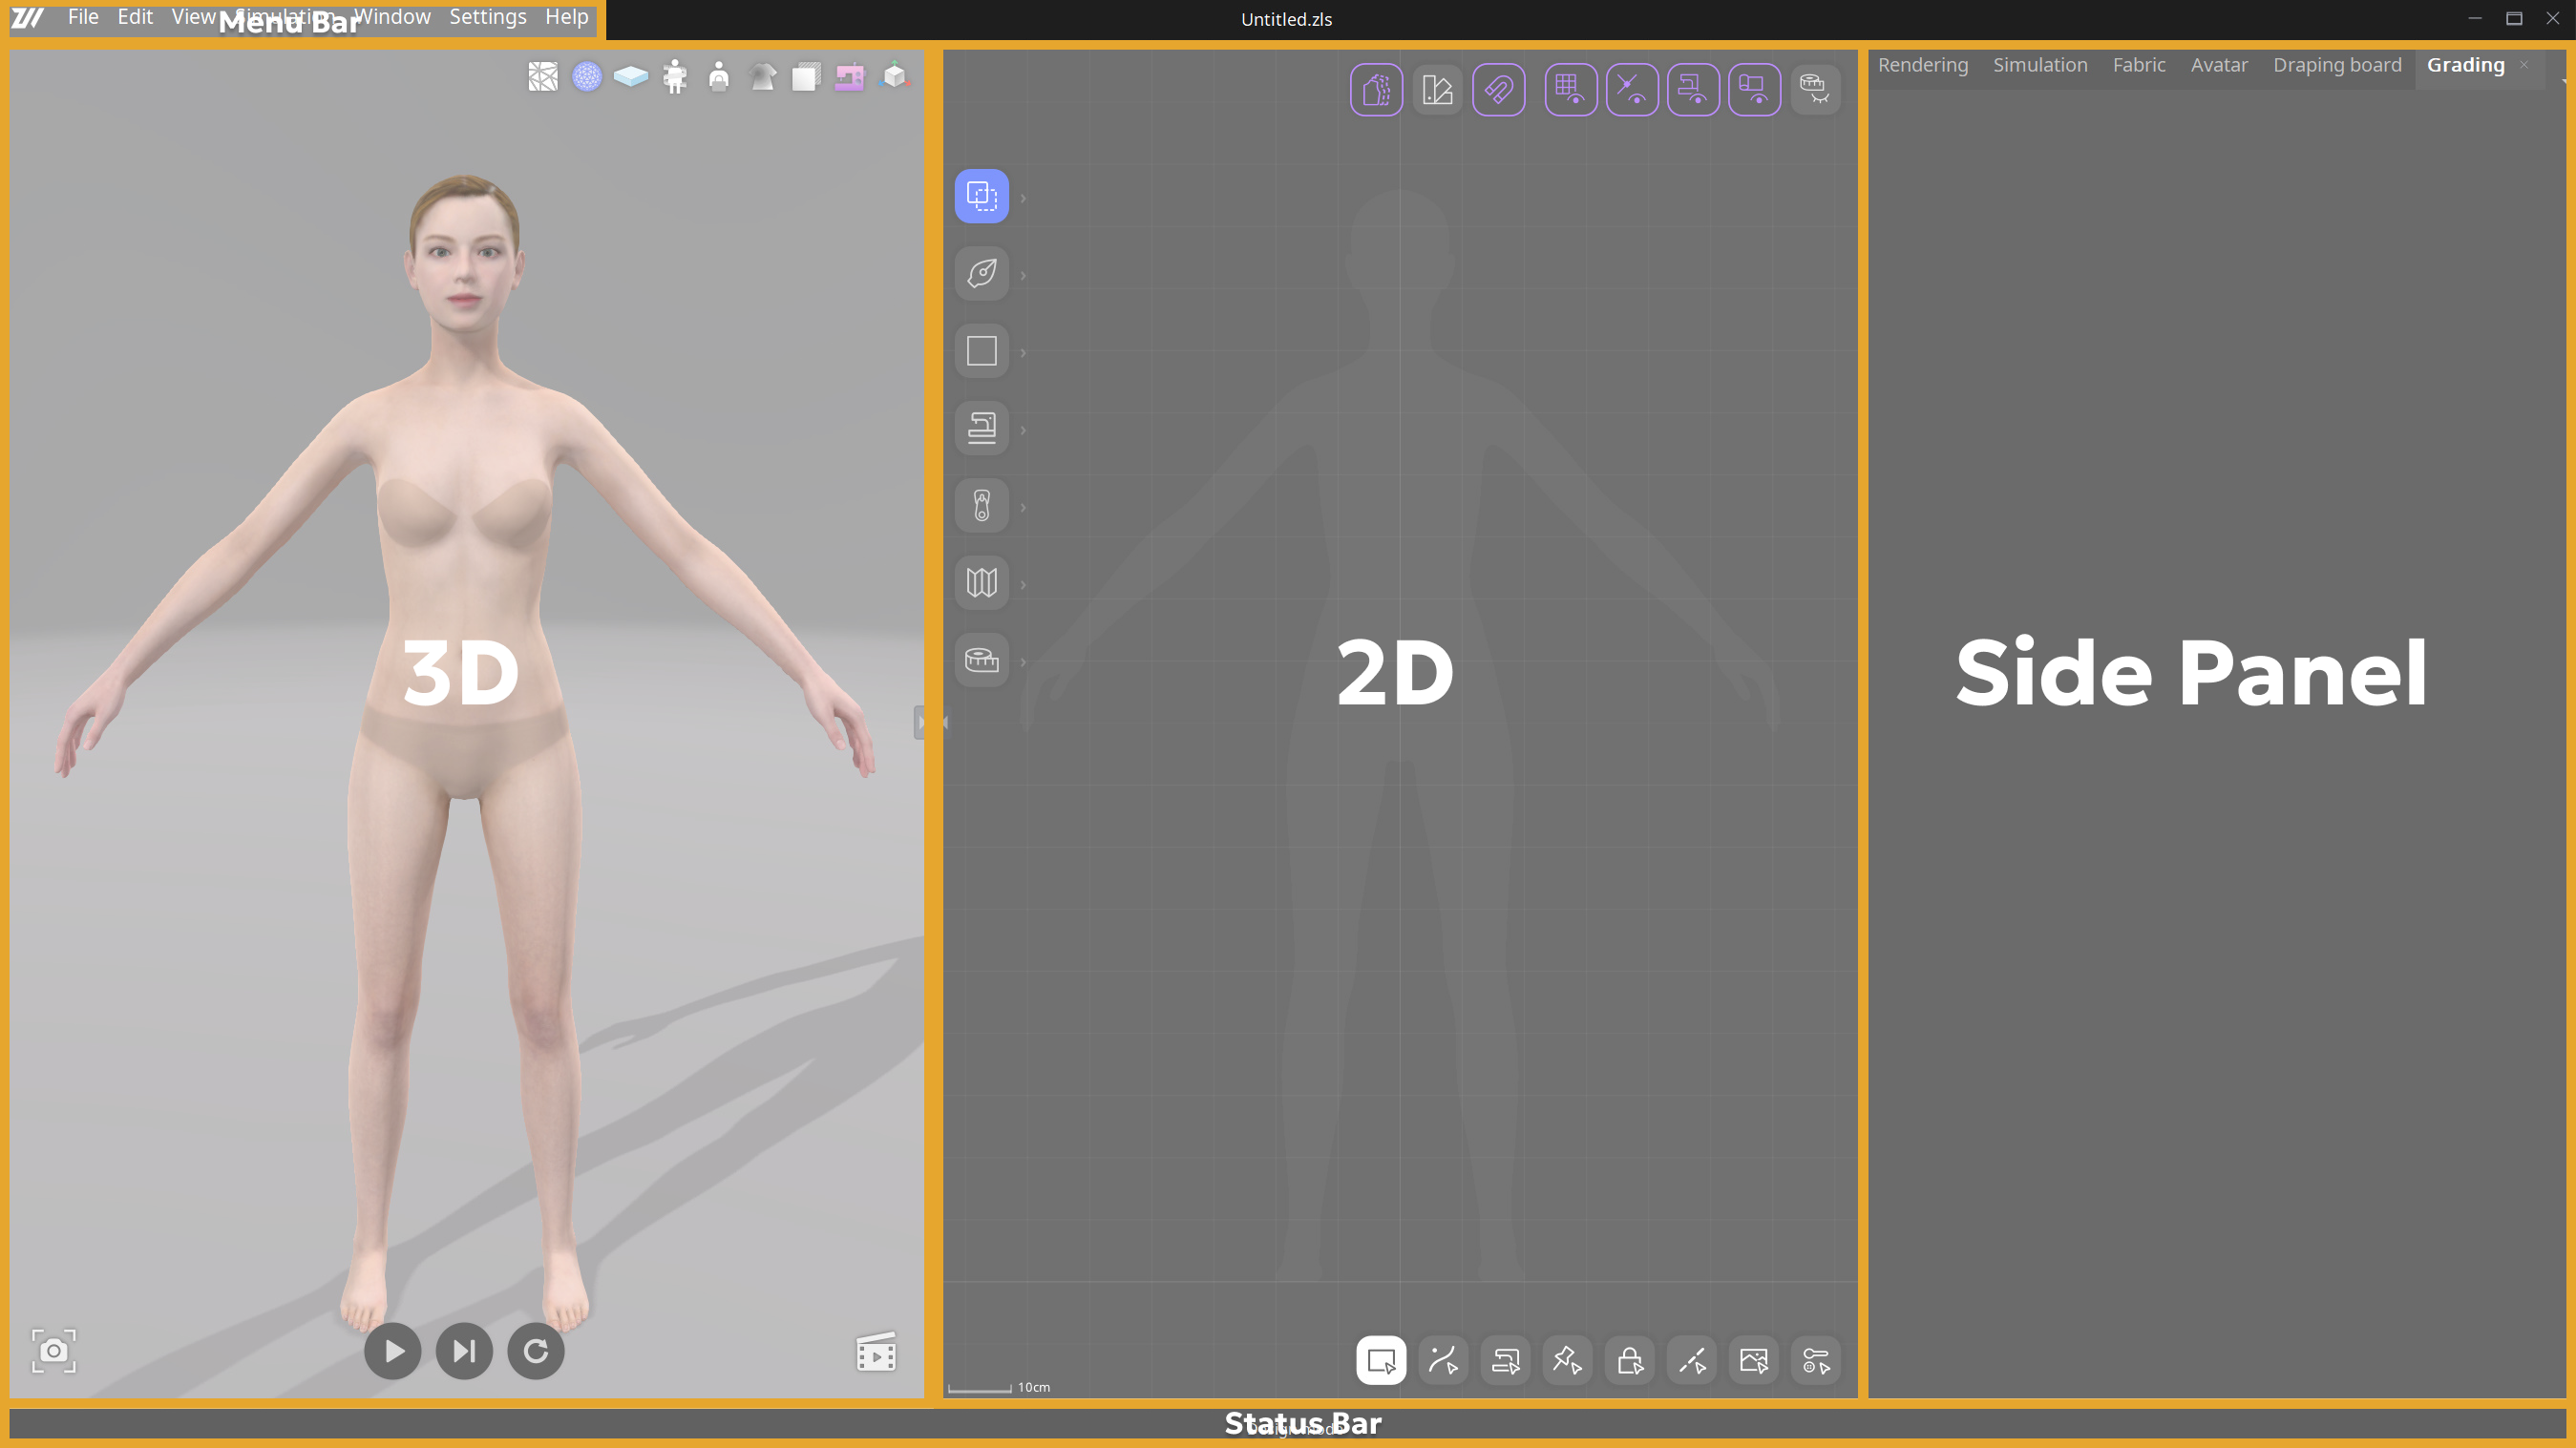The width and height of the screenshot is (2576, 1448).
Task: Select the Pen tool in the 2D sidebar
Action: [982, 273]
